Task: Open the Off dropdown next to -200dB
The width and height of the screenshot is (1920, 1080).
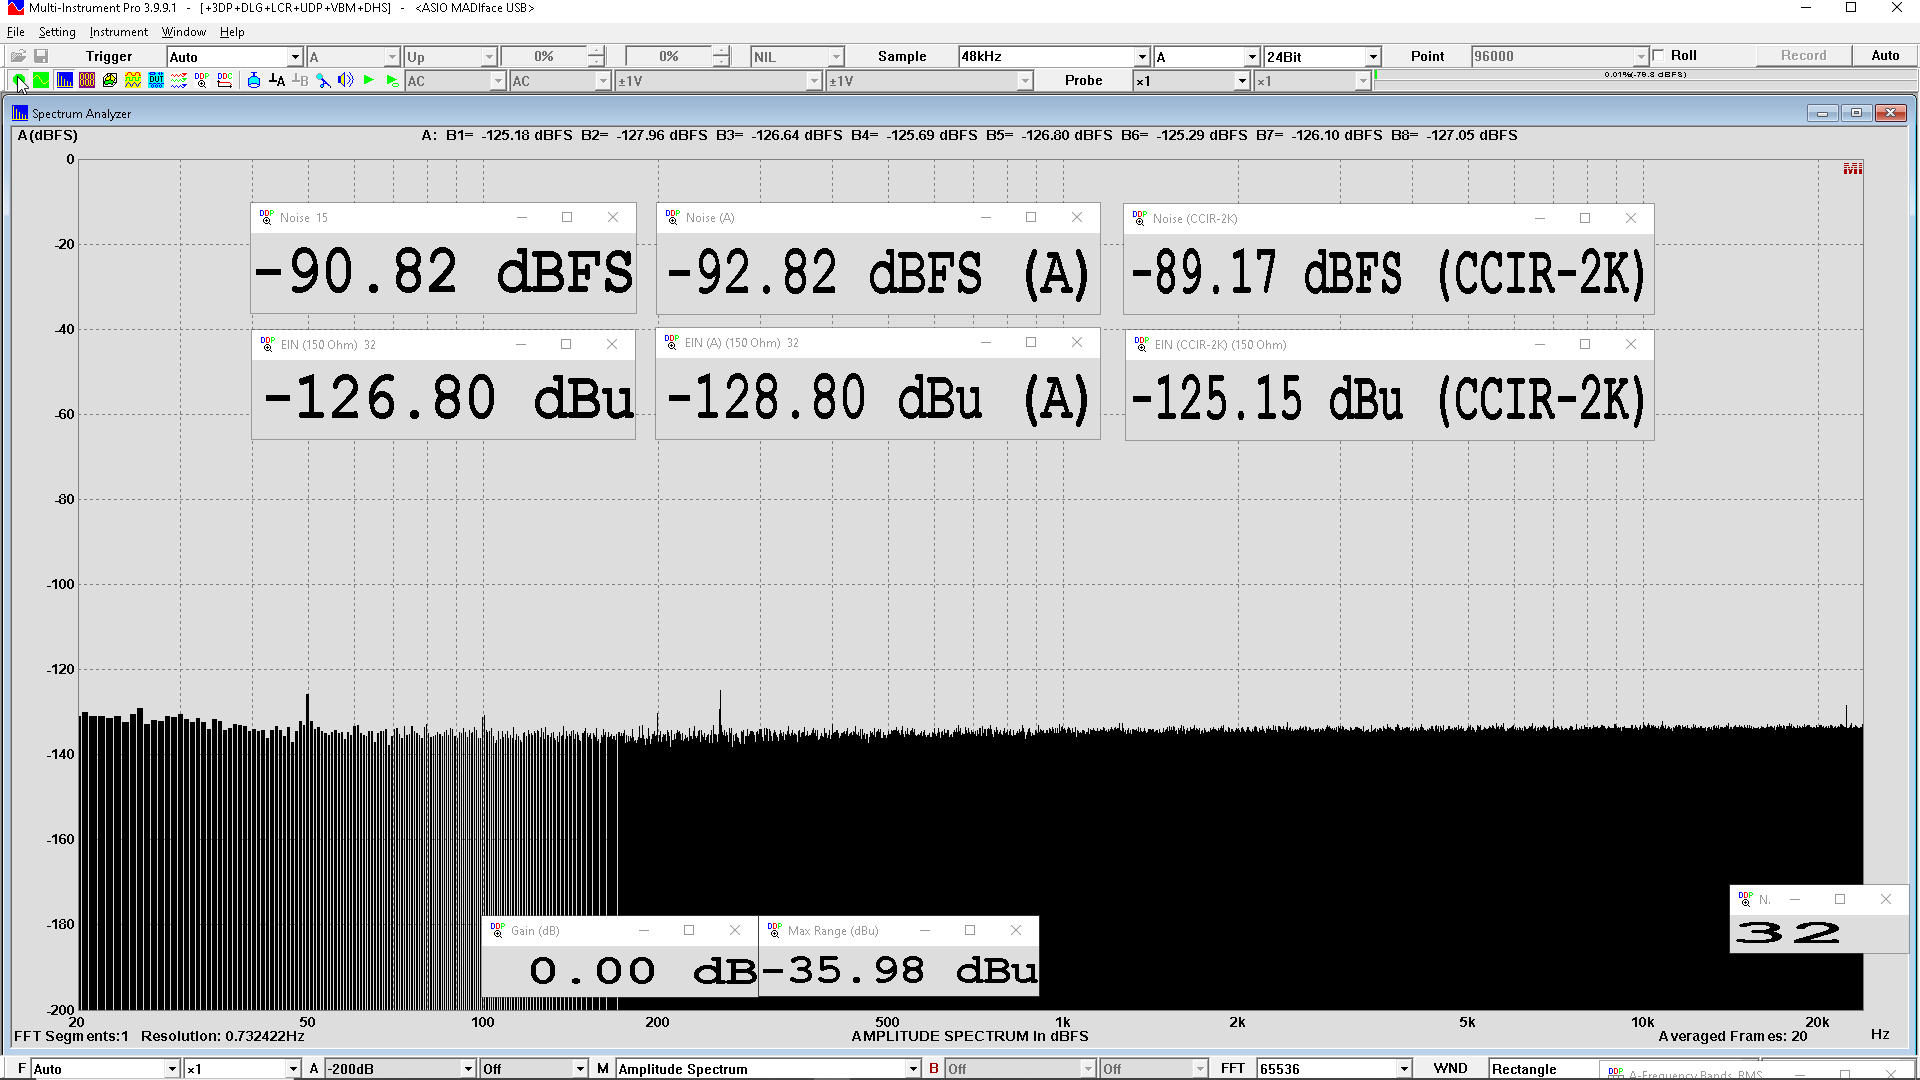Action: click(580, 1069)
